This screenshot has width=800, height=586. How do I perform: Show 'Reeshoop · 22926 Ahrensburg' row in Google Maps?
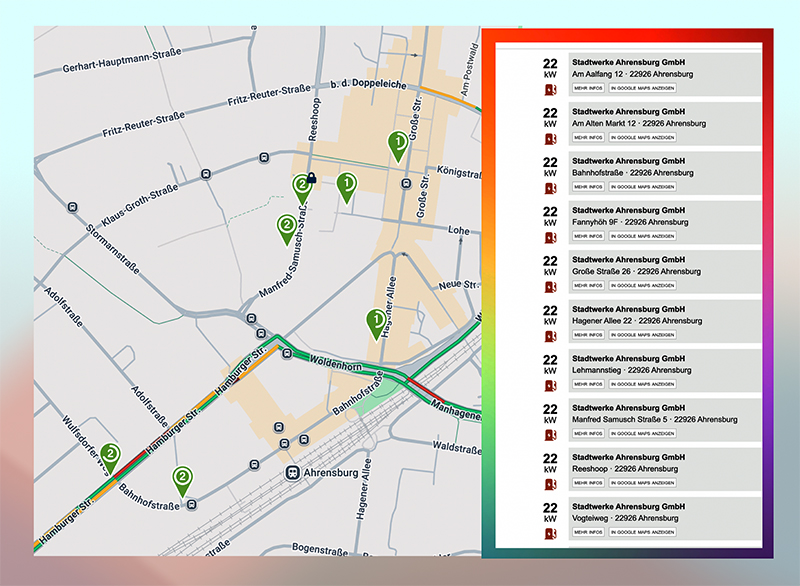[x=643, y=482]
